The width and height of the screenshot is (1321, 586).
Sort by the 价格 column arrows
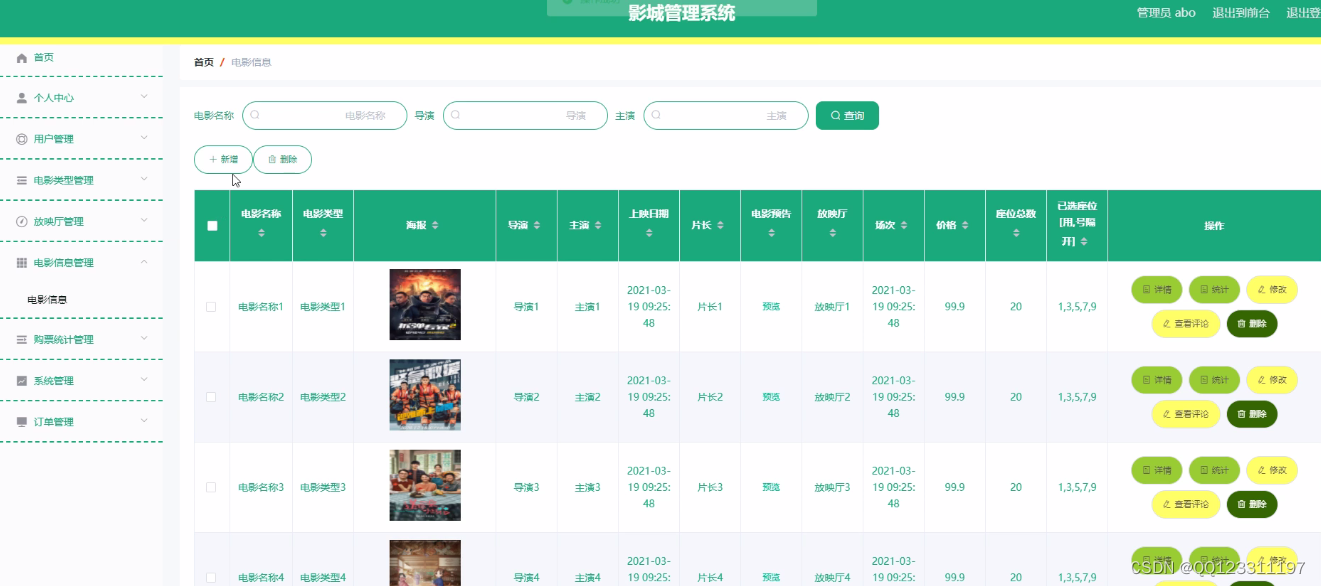point(965,226)
